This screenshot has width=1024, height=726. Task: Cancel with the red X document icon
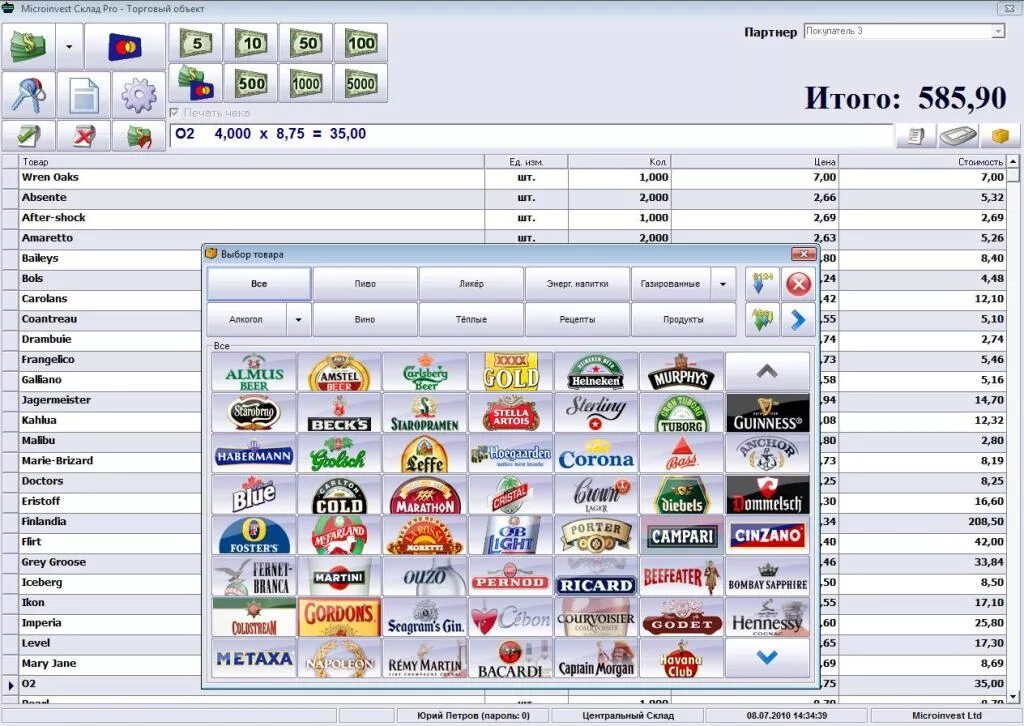[84, 136]
